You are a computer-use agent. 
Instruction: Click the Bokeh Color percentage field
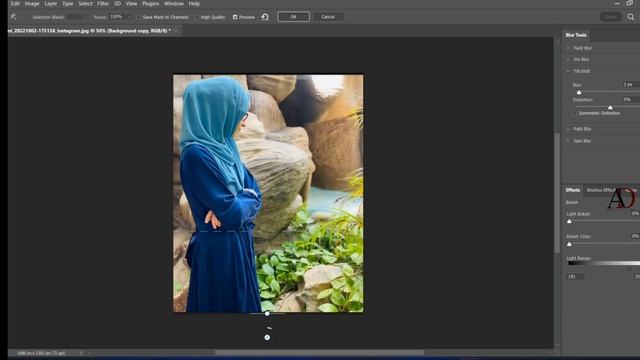click(x=635, y=236)
